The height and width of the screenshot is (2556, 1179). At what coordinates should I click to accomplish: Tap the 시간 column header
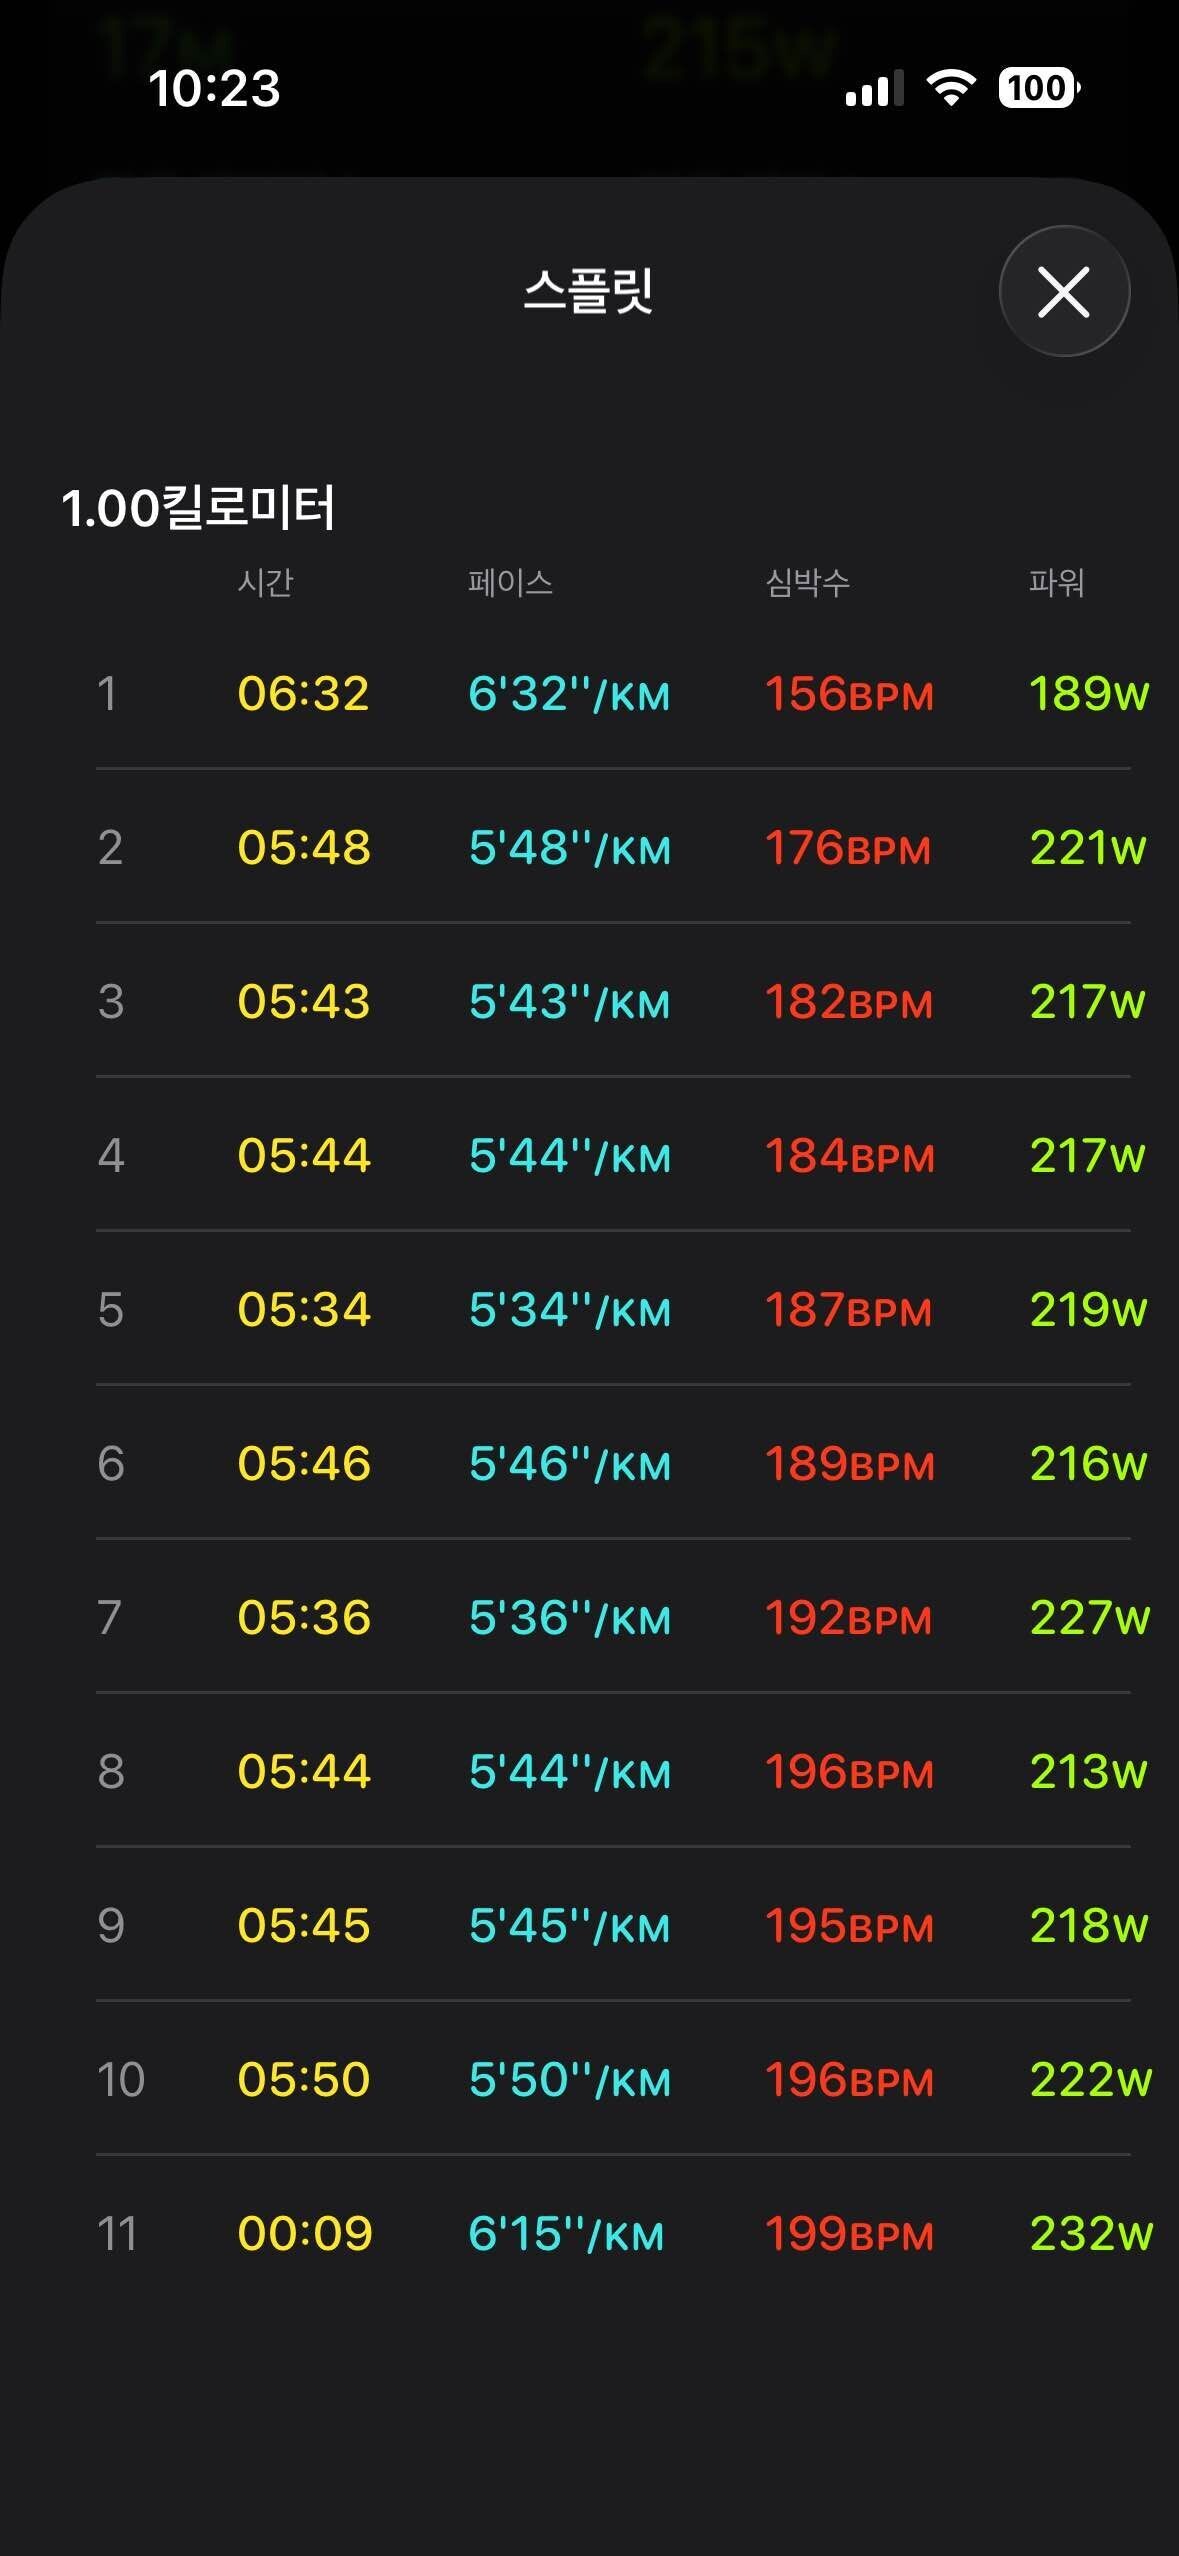coord(265,582)
